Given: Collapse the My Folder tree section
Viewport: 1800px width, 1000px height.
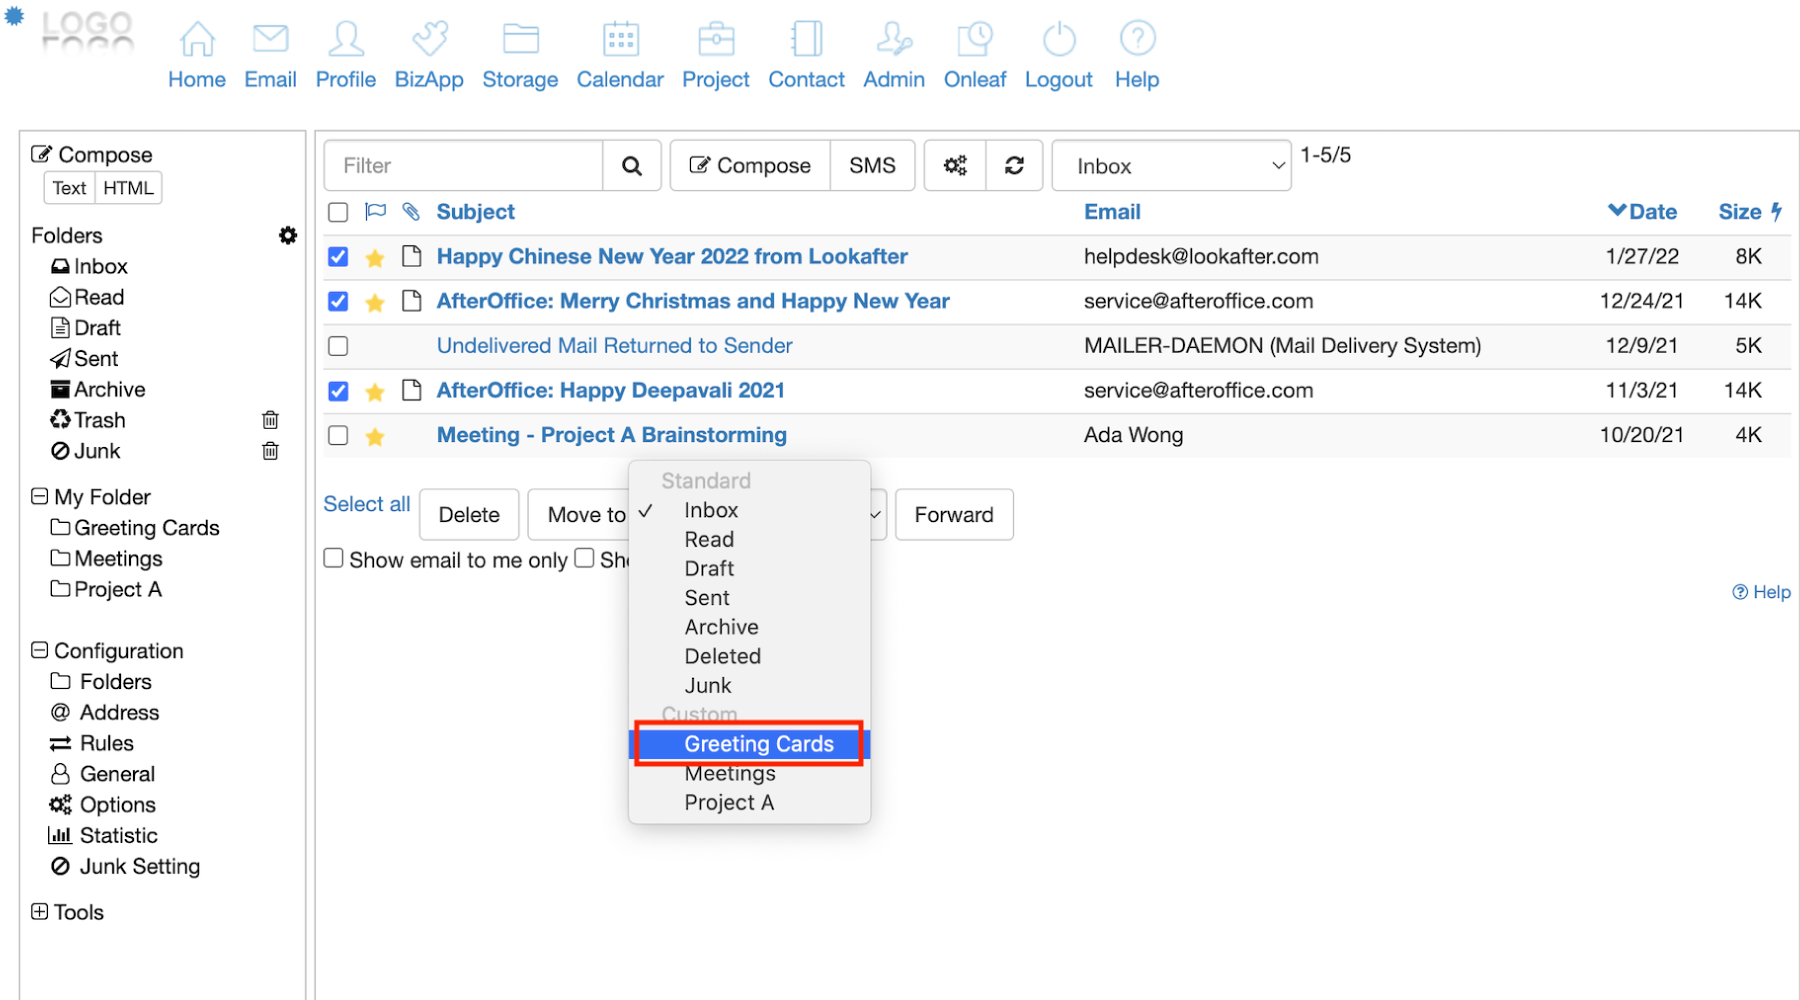Looking at the screenshot, I should (40, 497).
